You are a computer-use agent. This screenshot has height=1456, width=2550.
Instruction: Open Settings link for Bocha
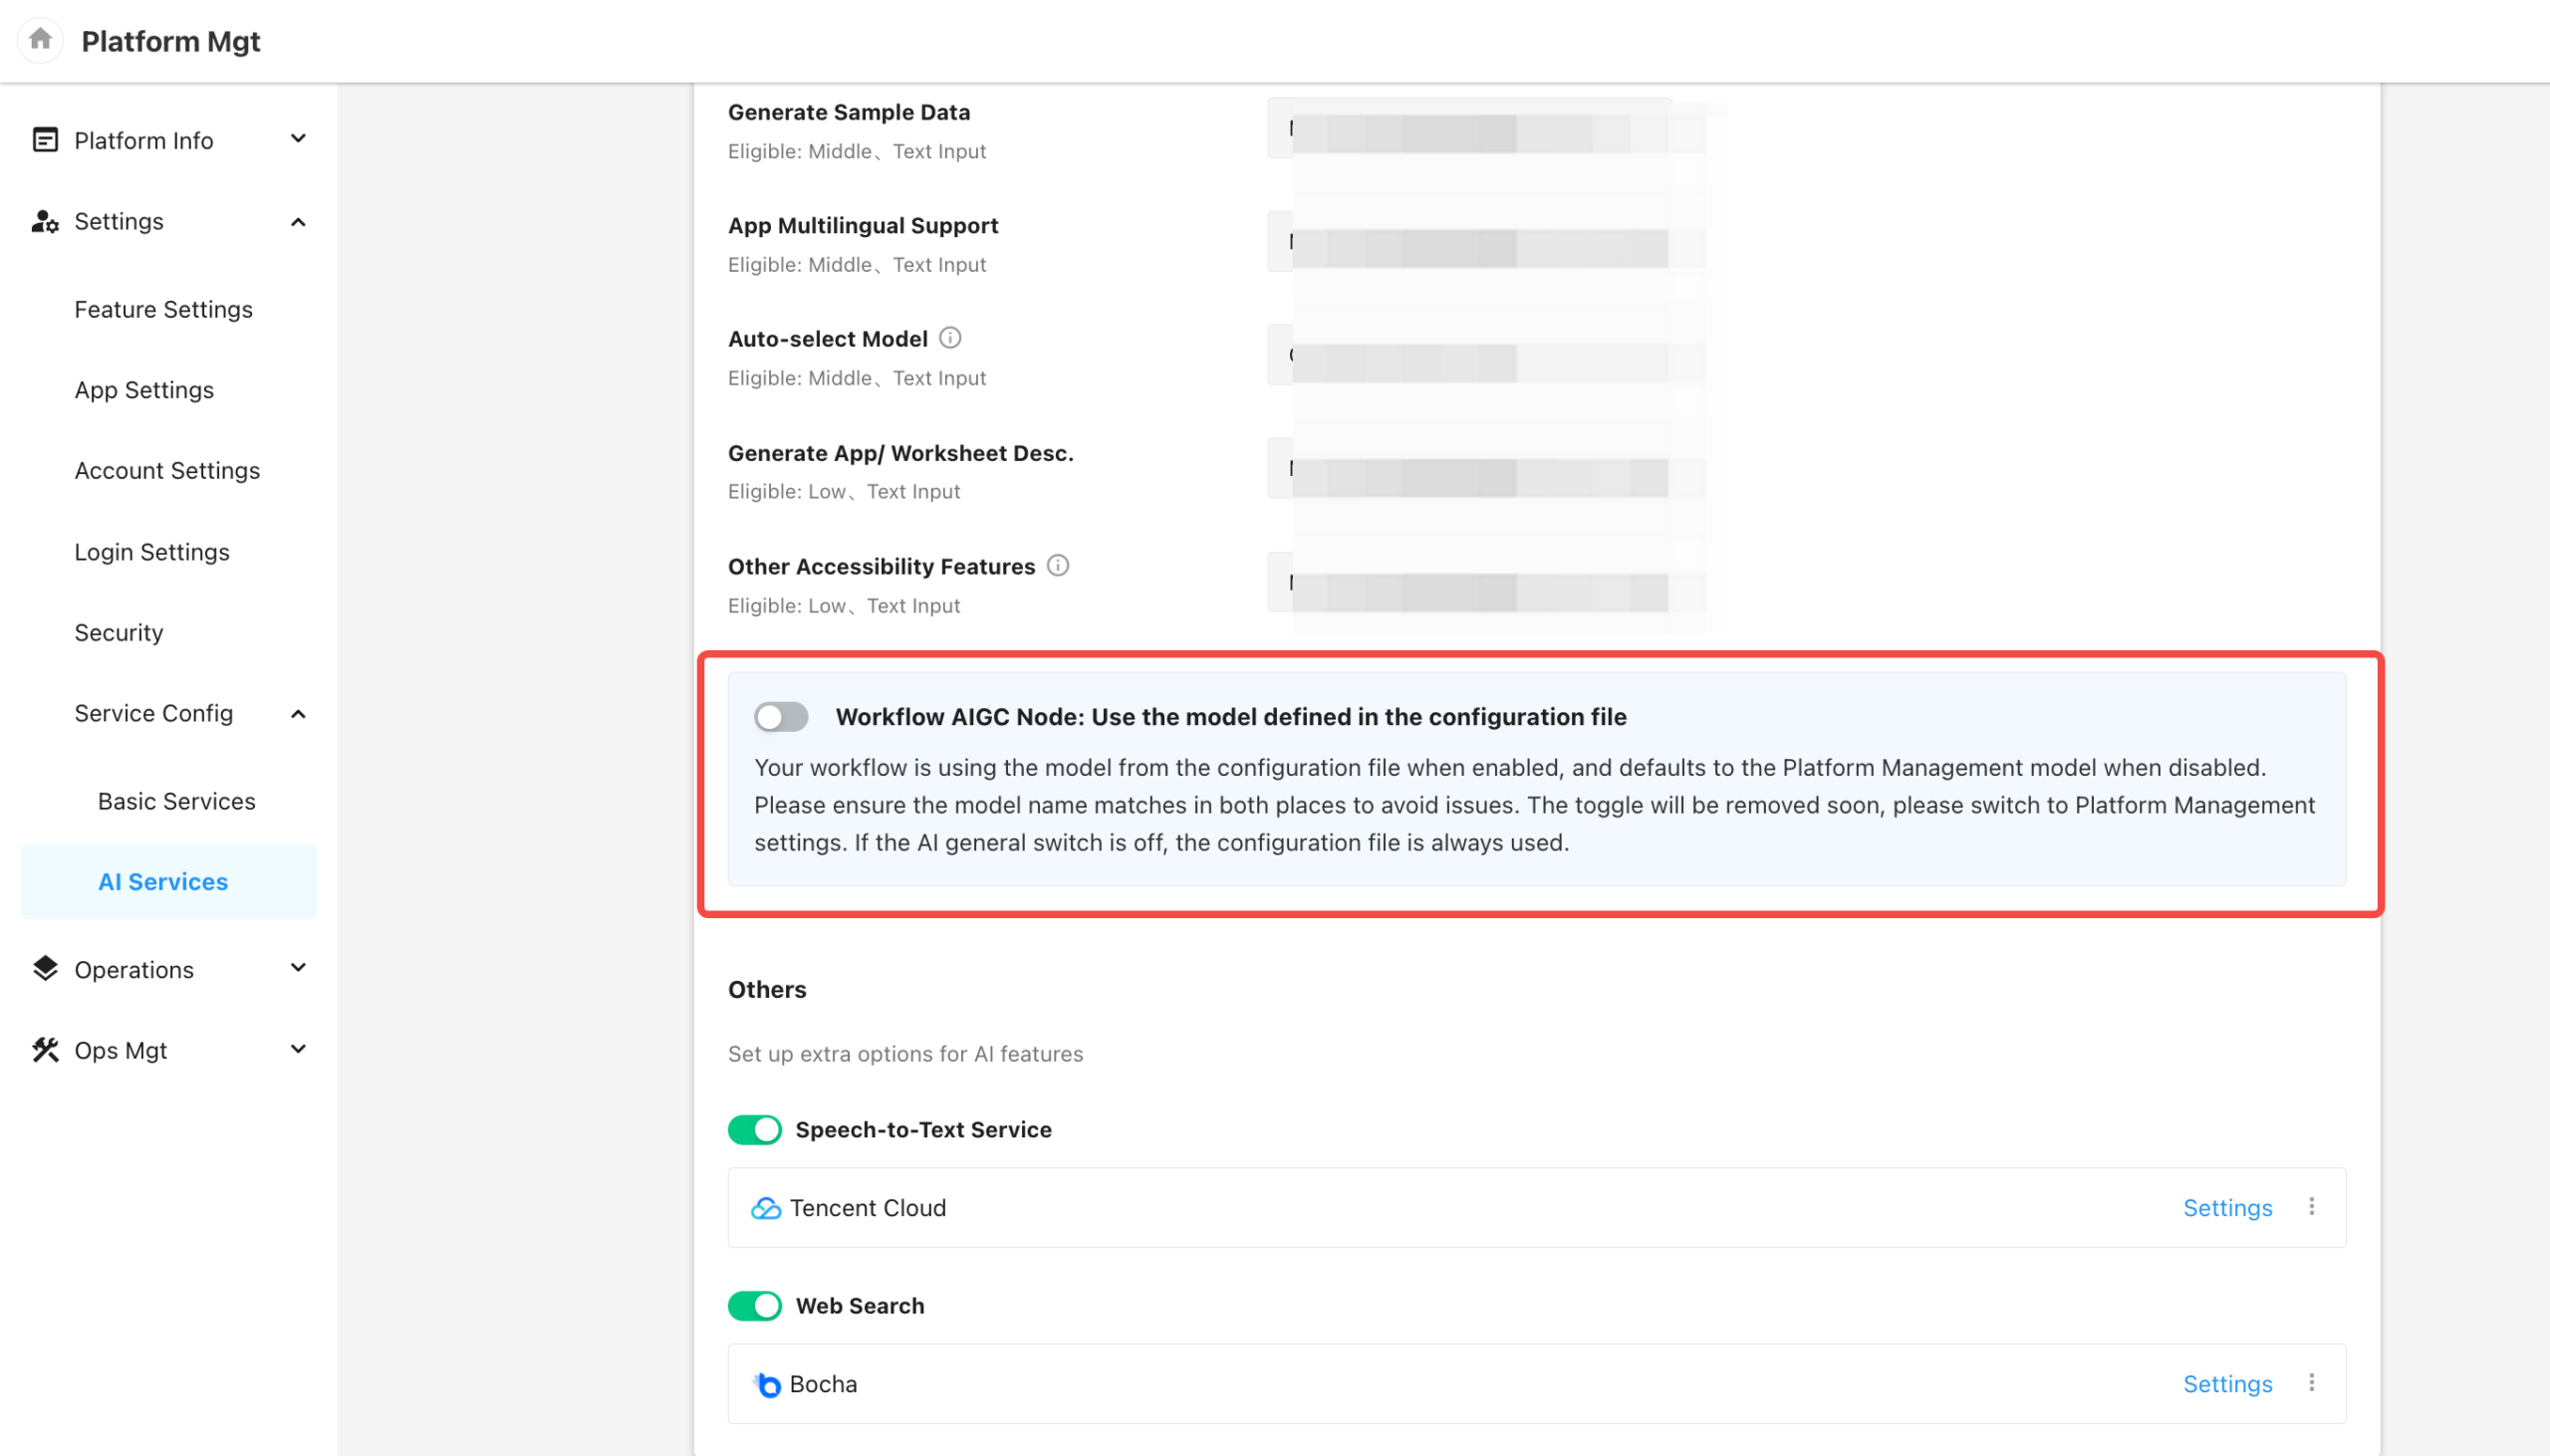point(2227,1384)
